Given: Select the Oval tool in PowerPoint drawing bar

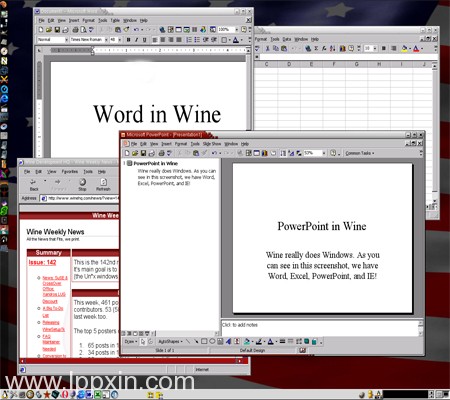Looking at the screenshot, I should [212, 341].
